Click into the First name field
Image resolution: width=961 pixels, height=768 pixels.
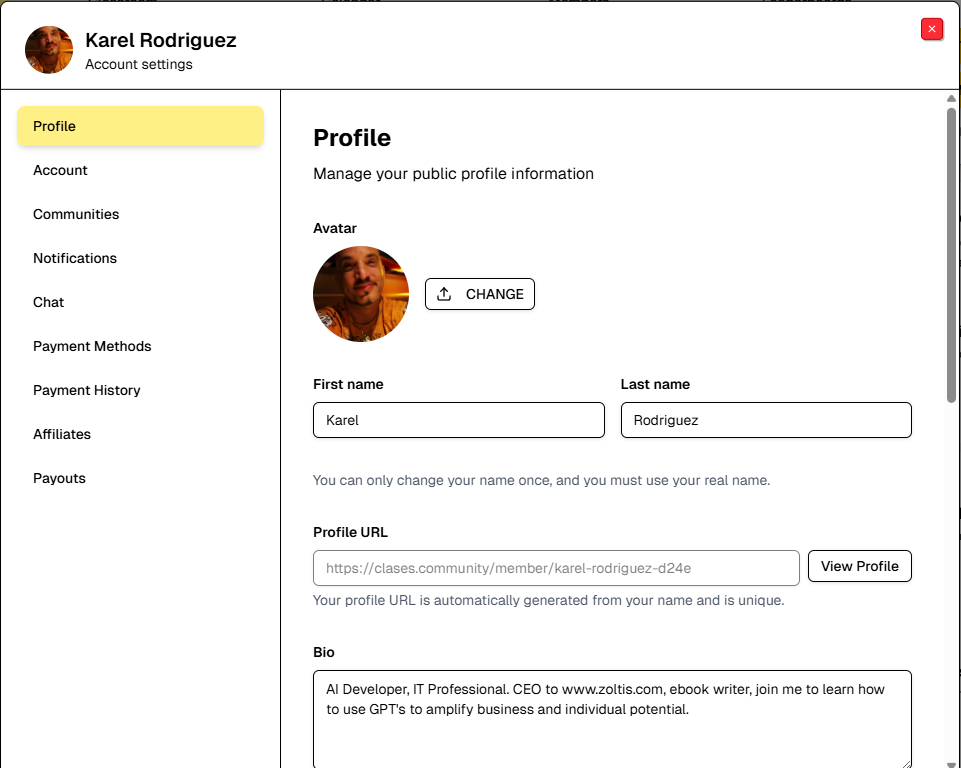(458, 420)
